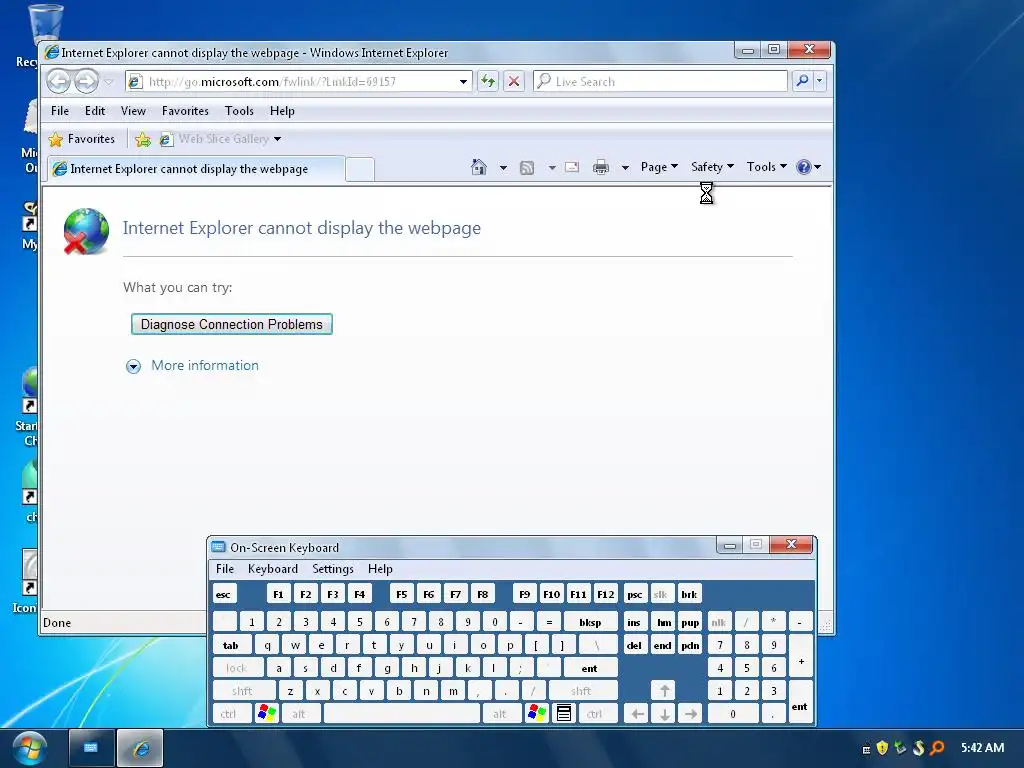This screenshot has height=768, width=1024.
Task: Go back with the IE back arrow
Action: point(58,82)
